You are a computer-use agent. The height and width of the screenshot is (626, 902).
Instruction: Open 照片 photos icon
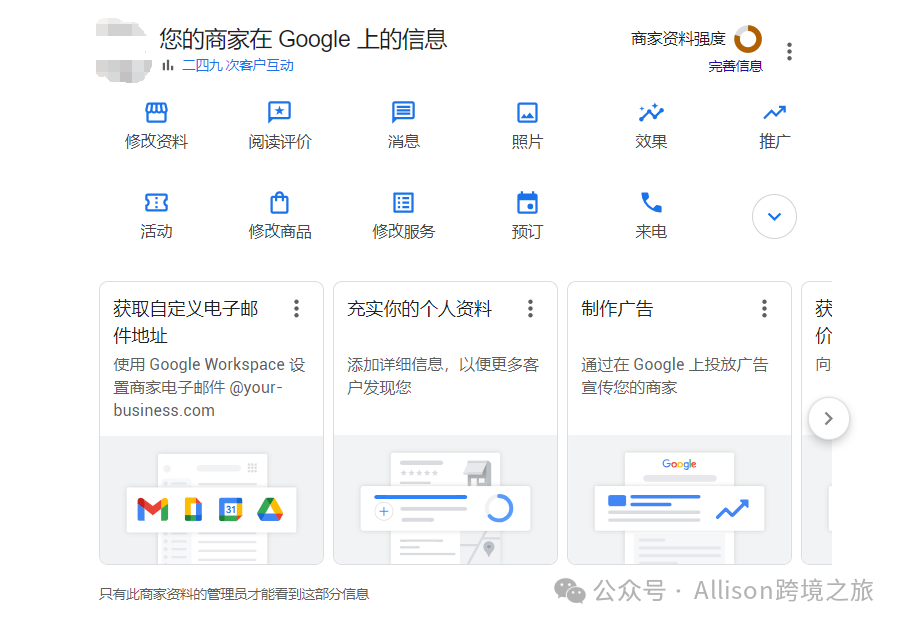527,113
